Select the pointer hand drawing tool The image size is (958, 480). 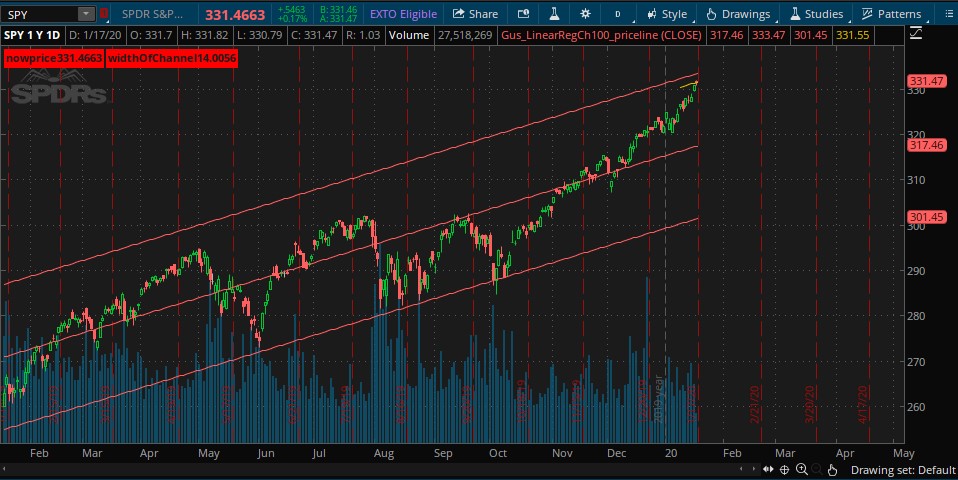[832, 470]
